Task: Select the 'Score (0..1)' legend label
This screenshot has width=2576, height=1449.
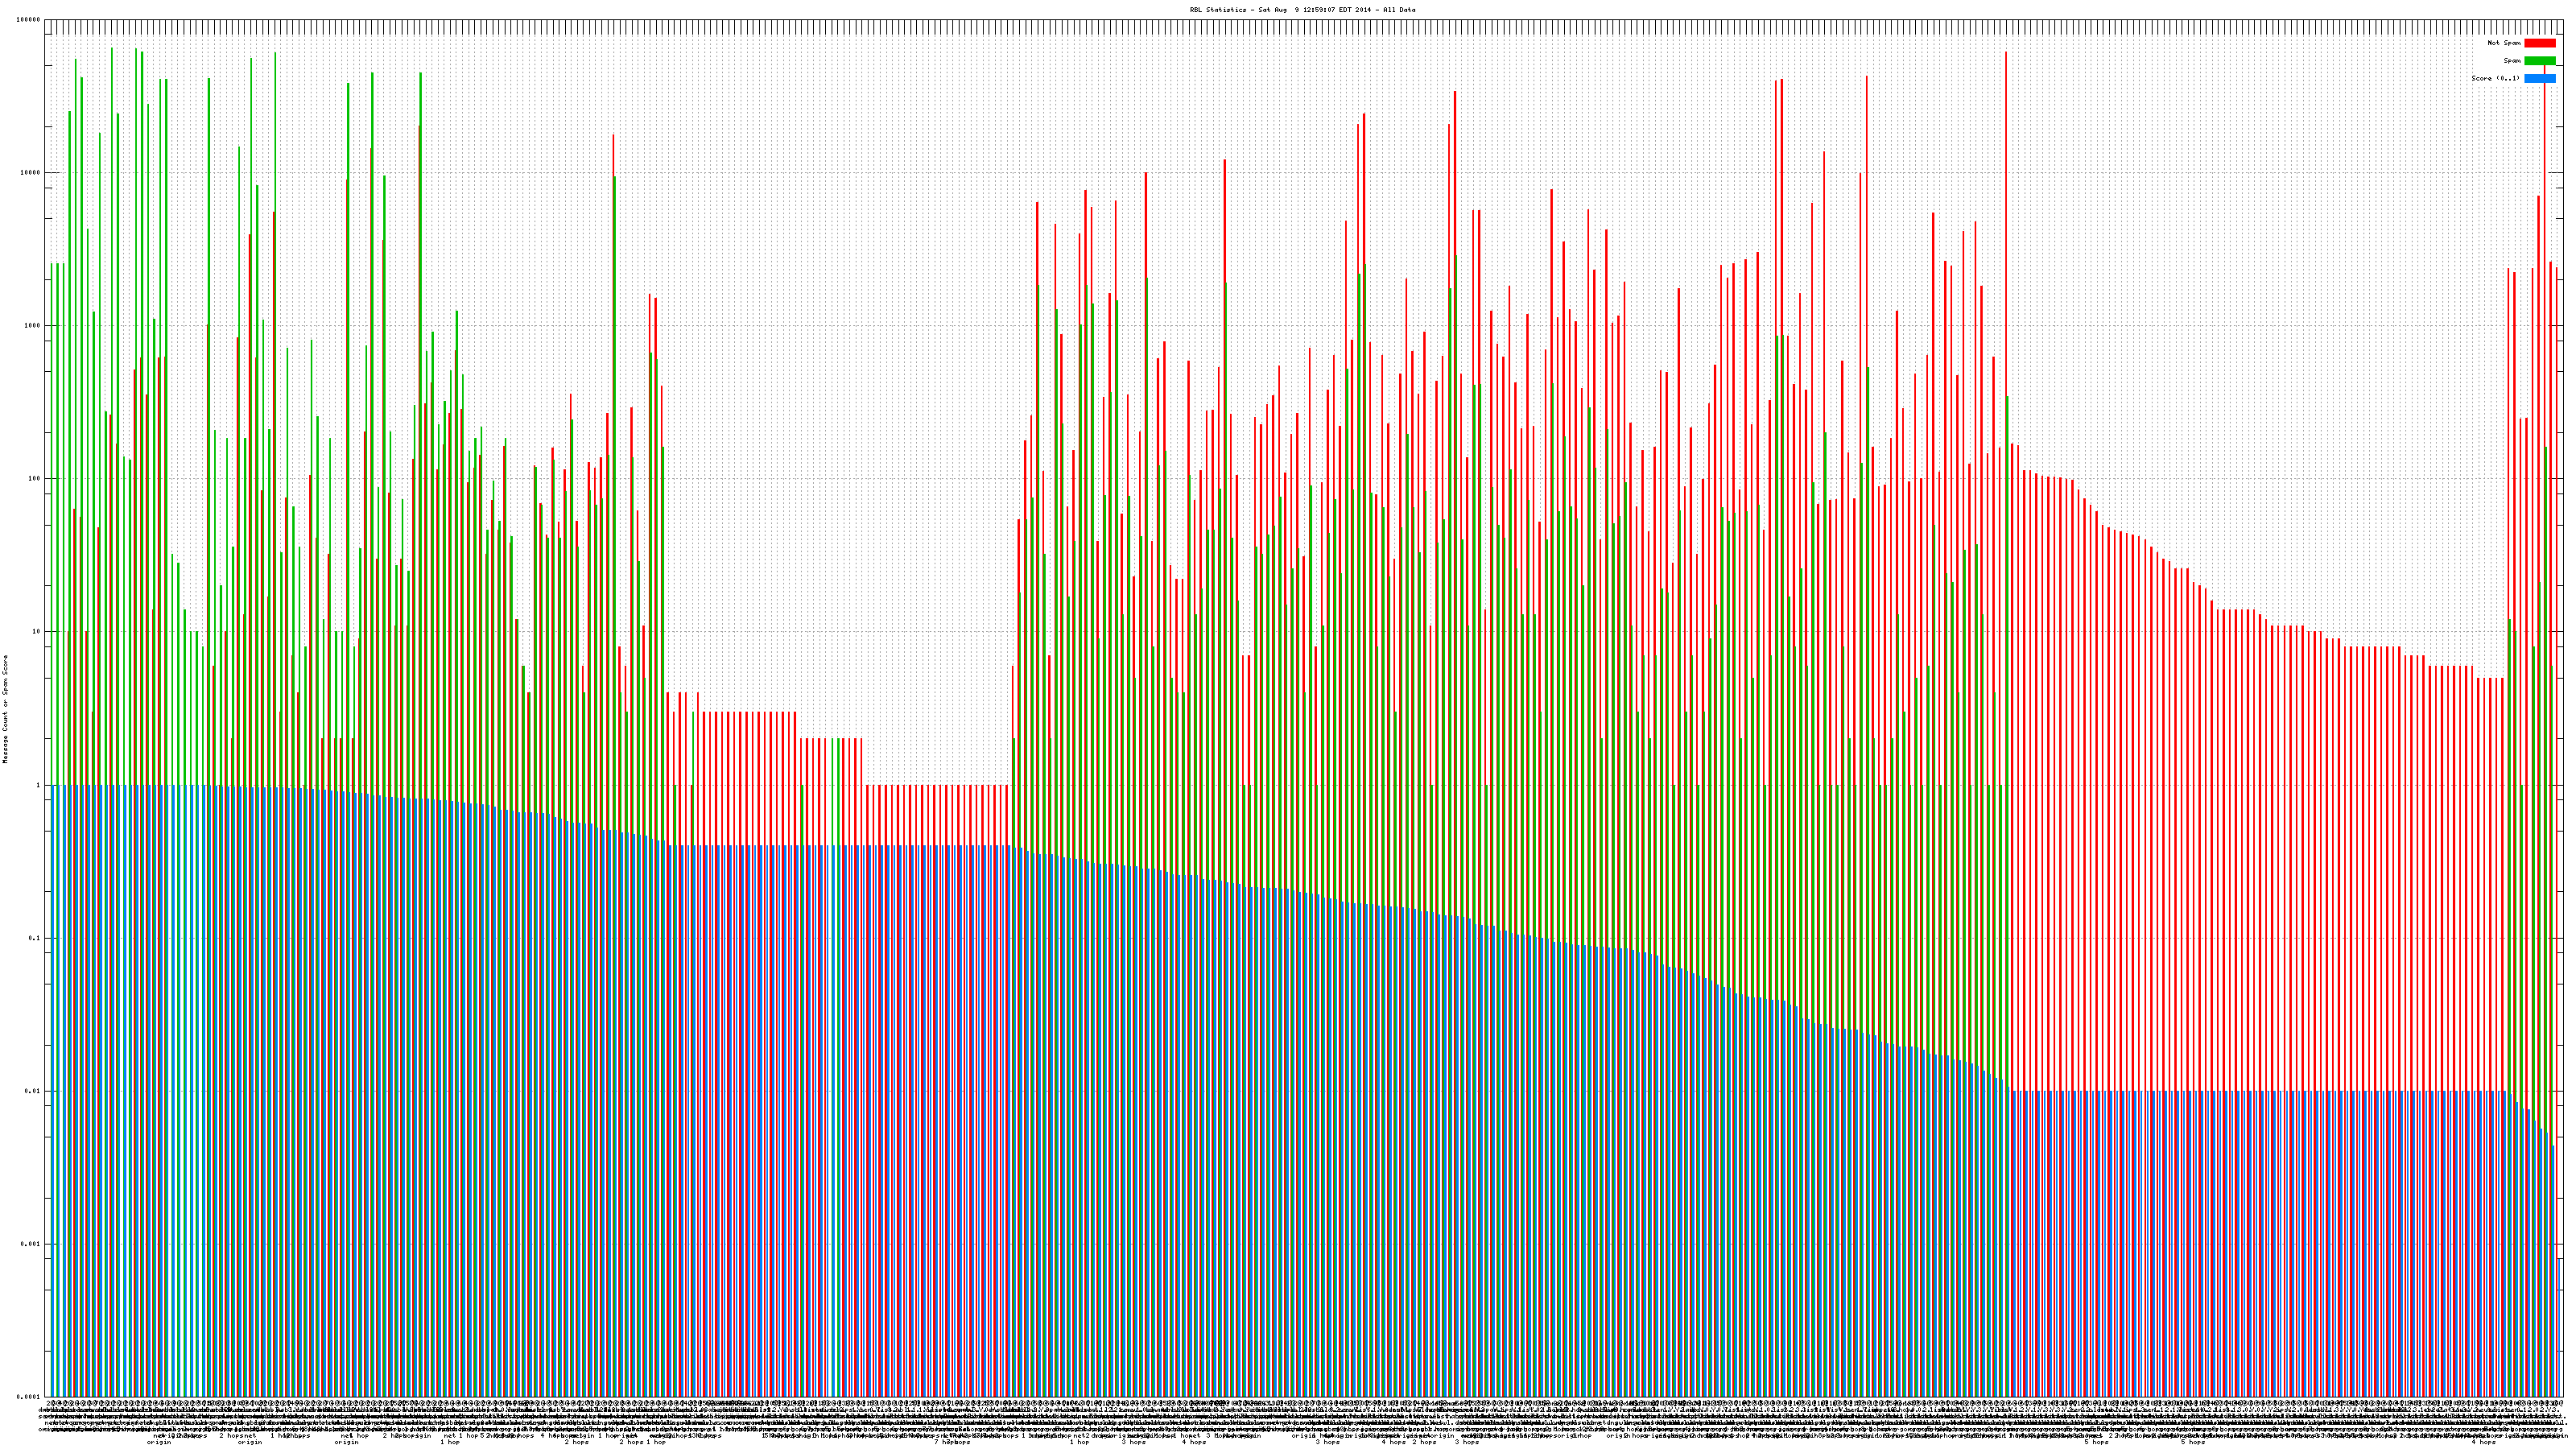Action: point(2495,78)
